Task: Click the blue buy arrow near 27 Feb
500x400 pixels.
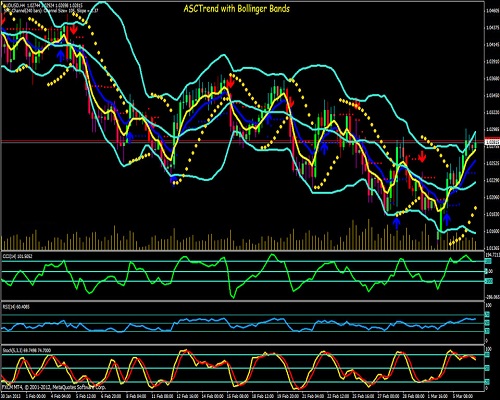Action: tap(396, 223)
